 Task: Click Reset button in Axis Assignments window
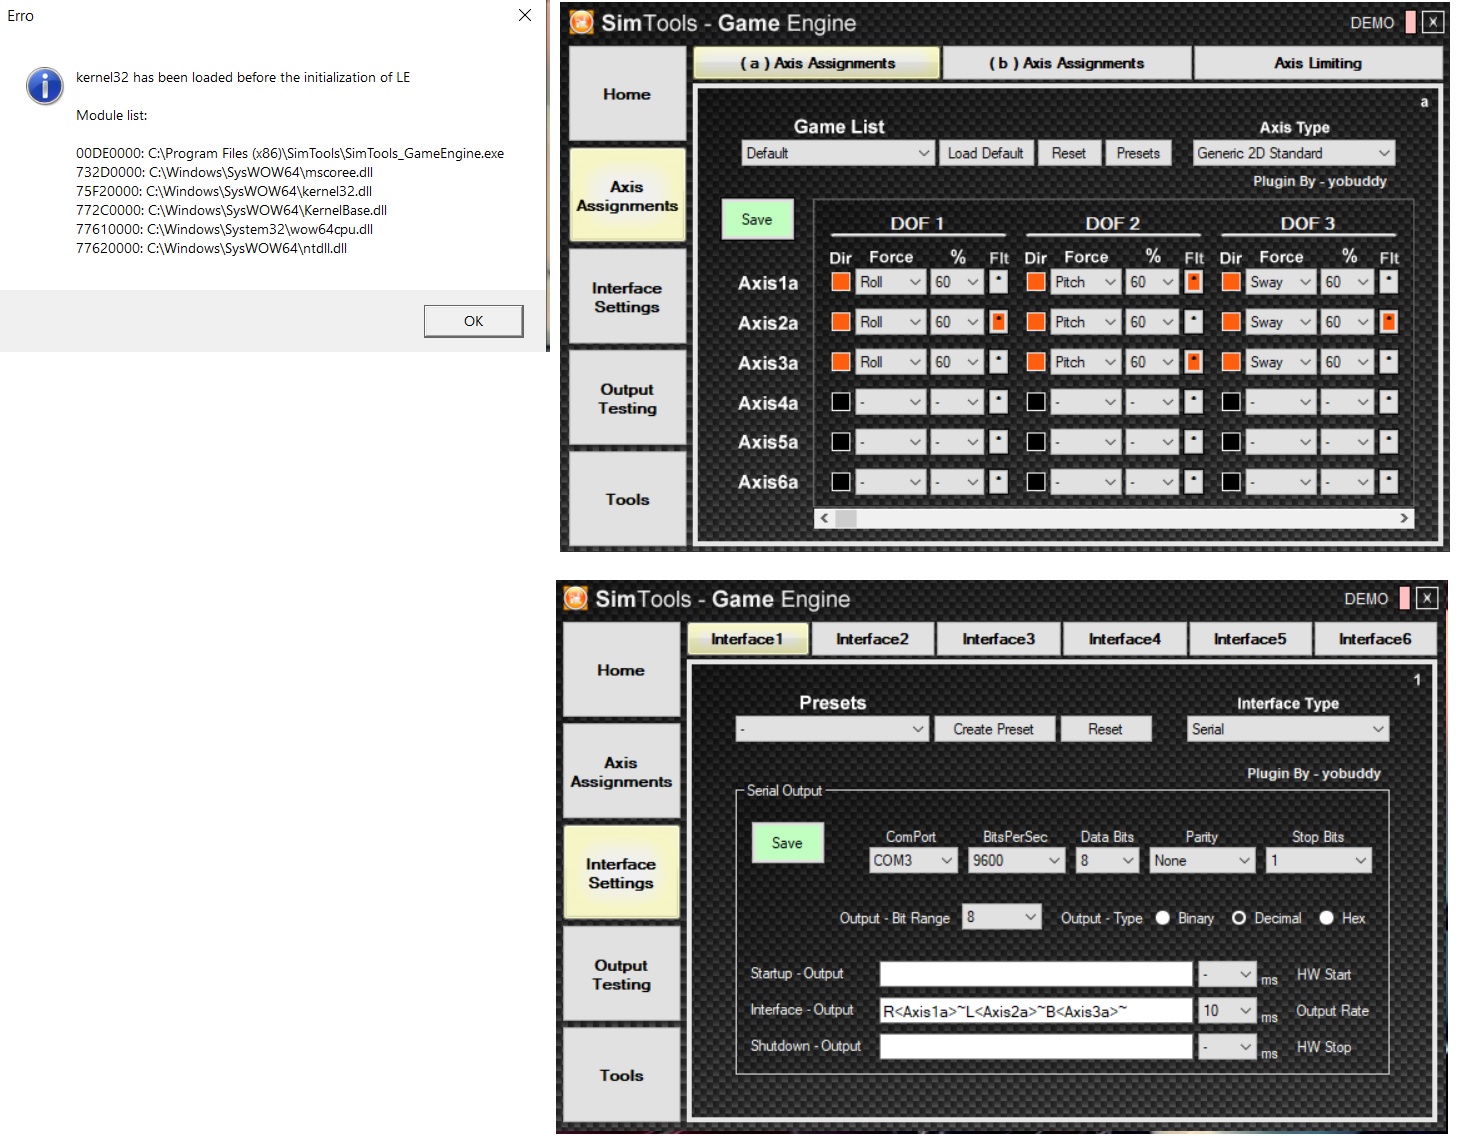pyautogui.click(x=1068, y=153)
